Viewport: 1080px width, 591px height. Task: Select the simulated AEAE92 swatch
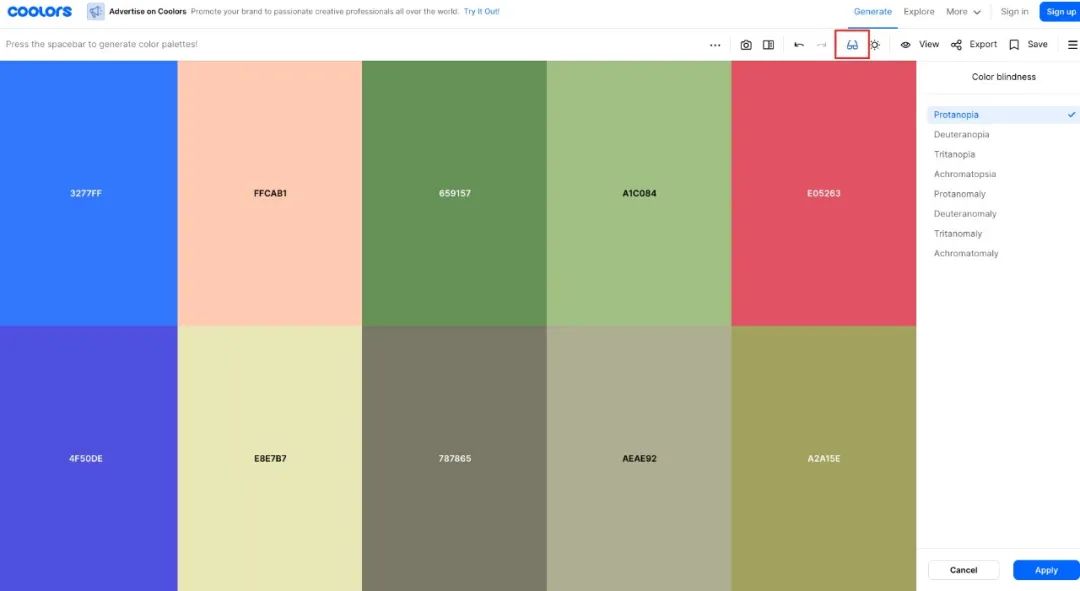click(x=639, y=458)
